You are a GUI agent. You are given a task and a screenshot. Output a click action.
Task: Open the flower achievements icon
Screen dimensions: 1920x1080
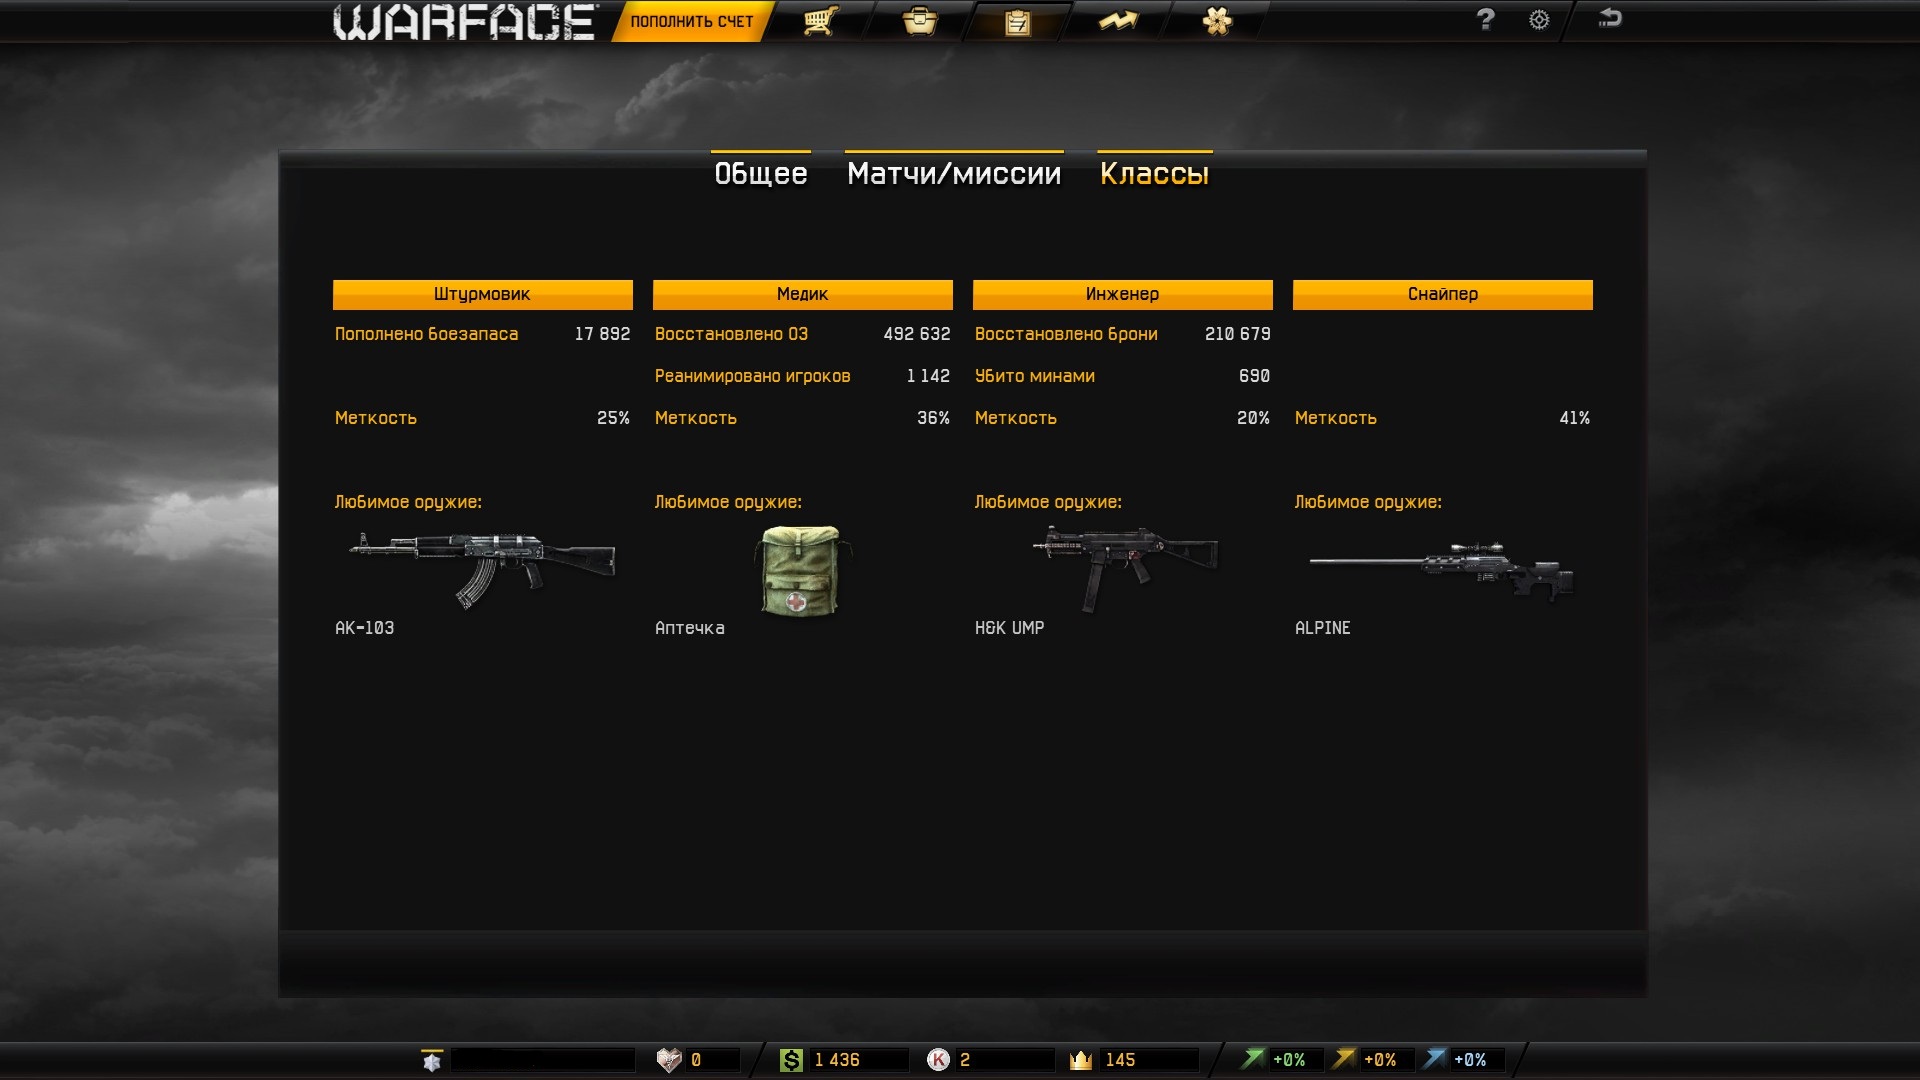(x=1217, y=21)
